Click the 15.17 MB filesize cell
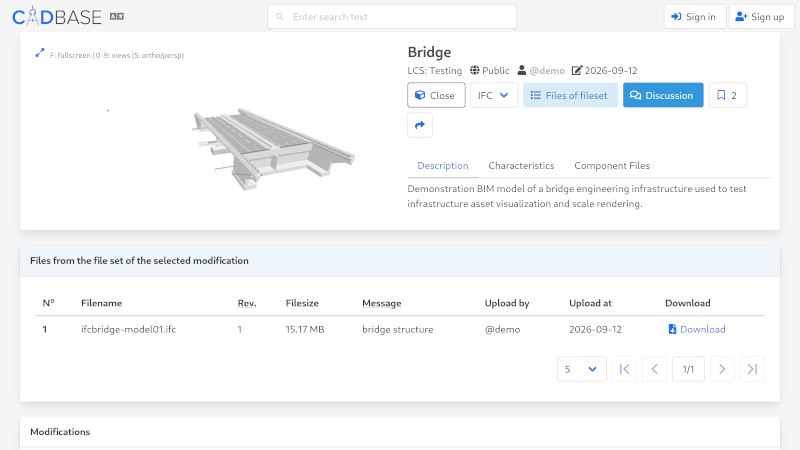Viewport: 800px width, 450px height. [x=305, y=329]
